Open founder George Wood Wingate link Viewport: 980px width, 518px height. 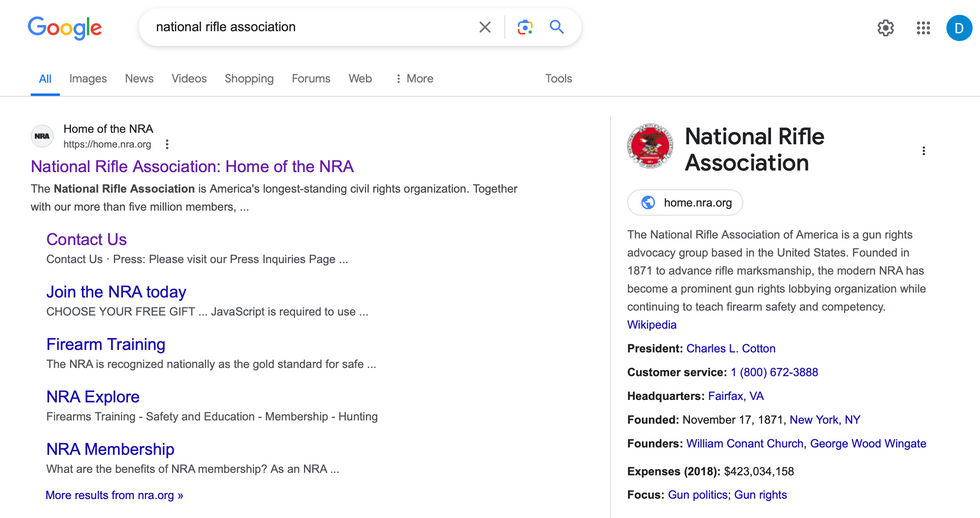[868, 444]
